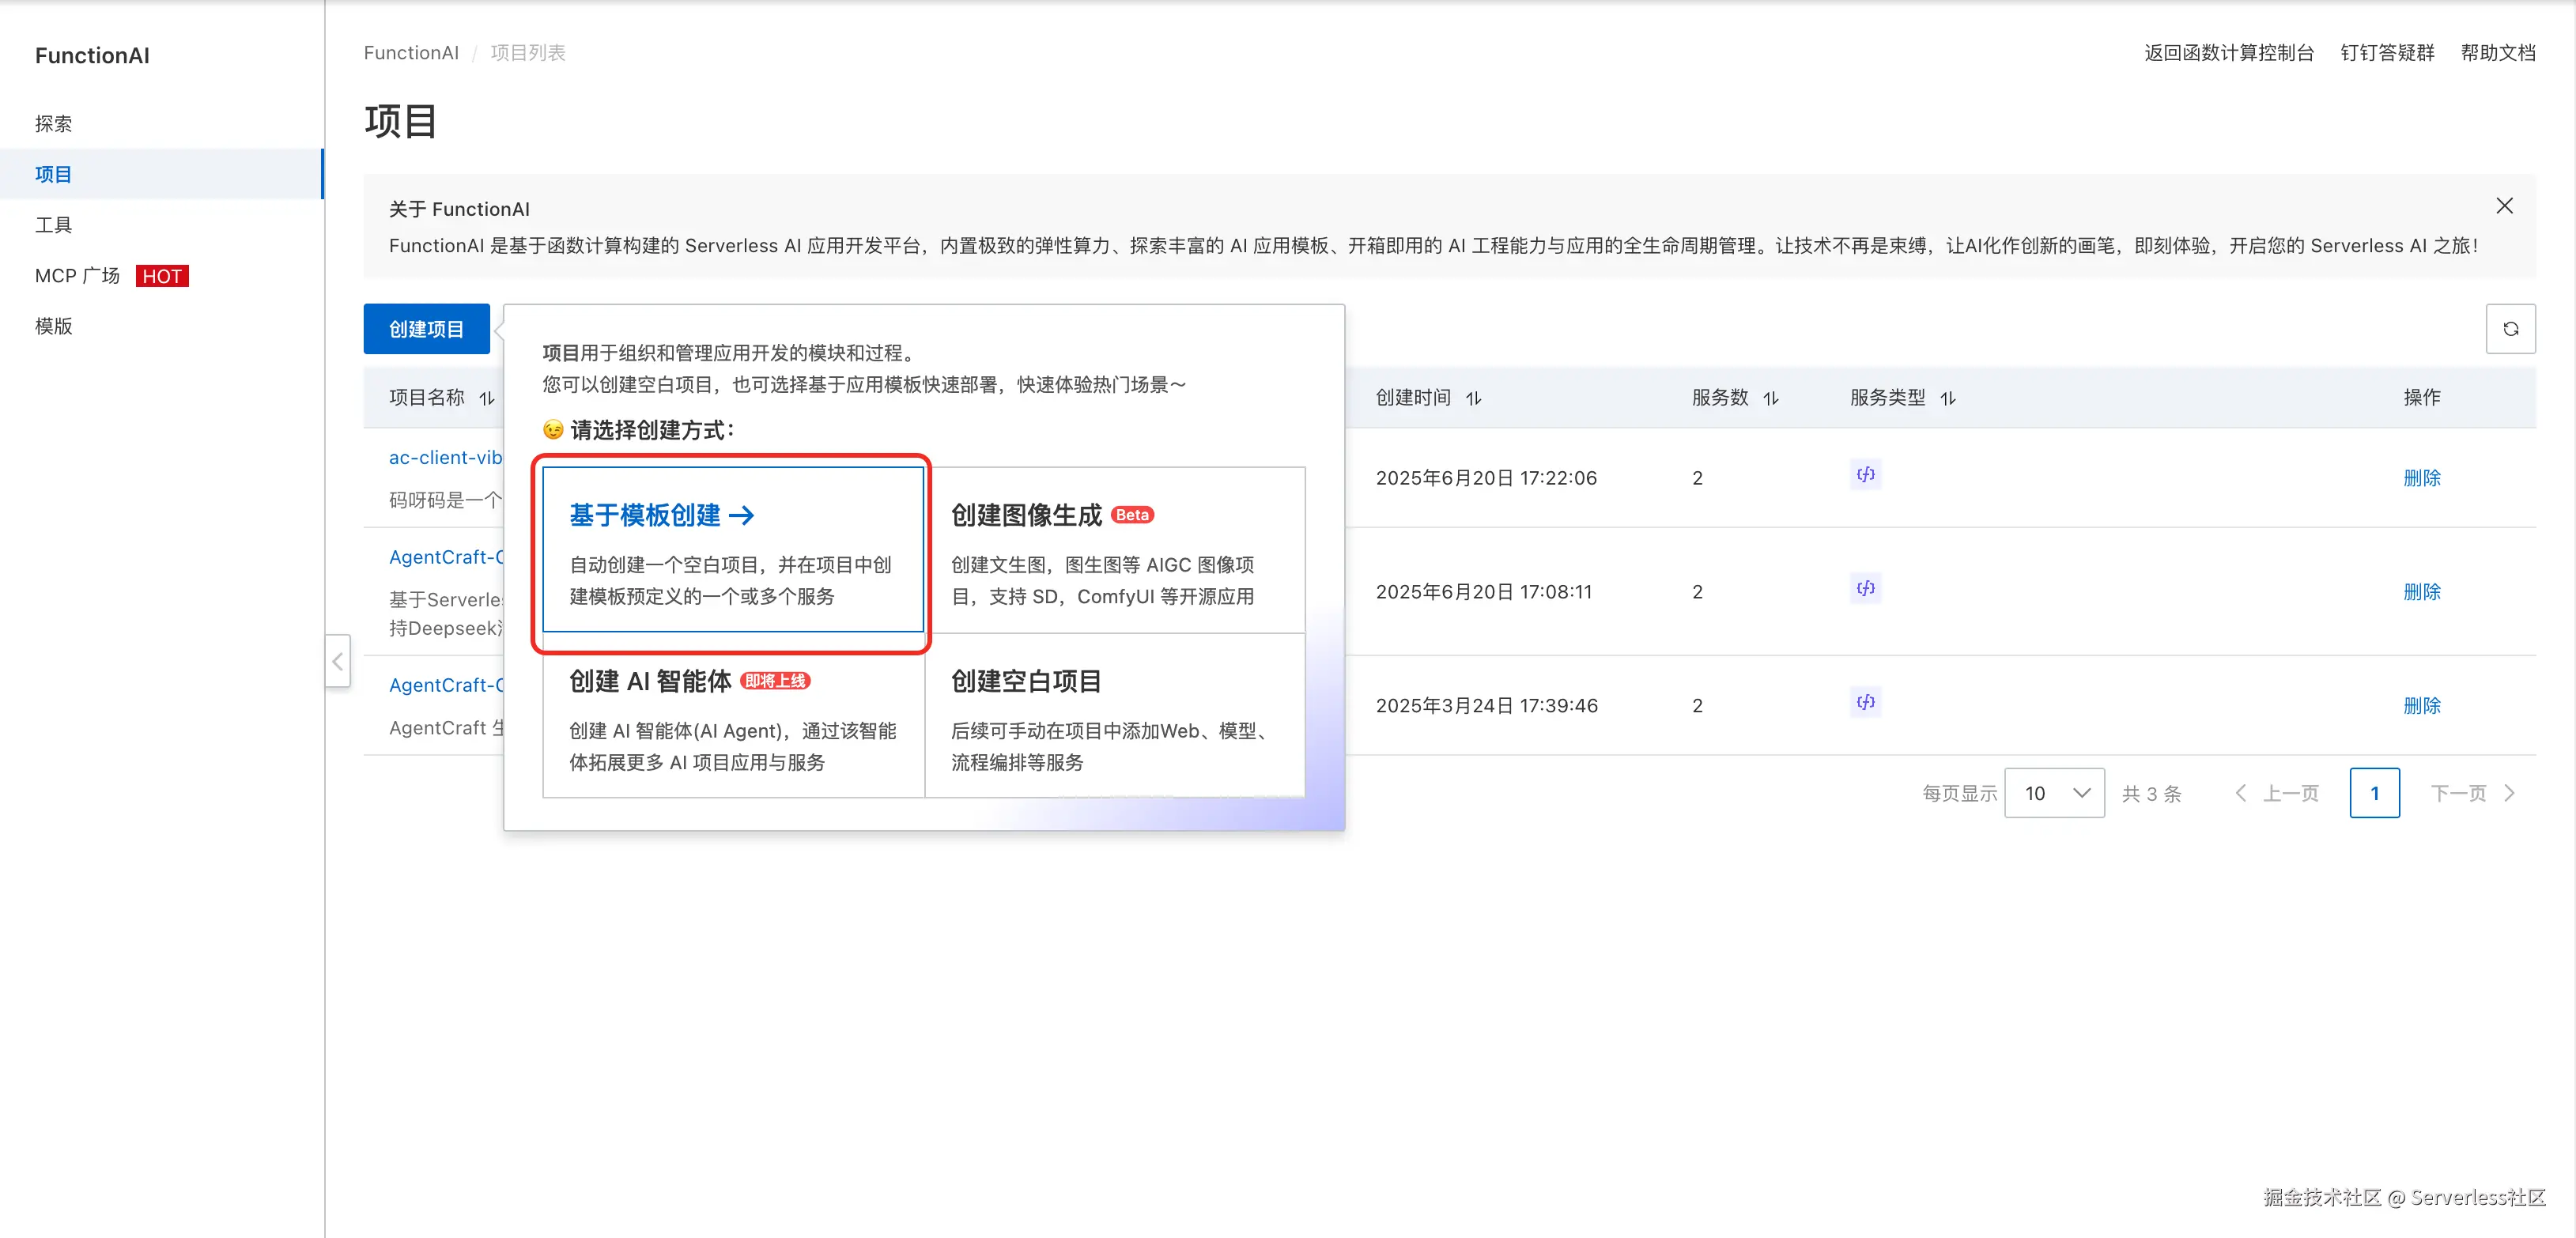This screenshot has width=2576, height=1238.
Task: Collapse the left sidebar with the arrow handle
Action: 338,661
